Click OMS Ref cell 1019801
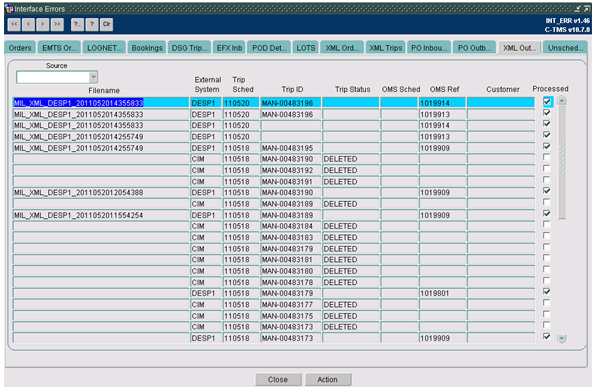The image size is (592, 387). (442, 293)
